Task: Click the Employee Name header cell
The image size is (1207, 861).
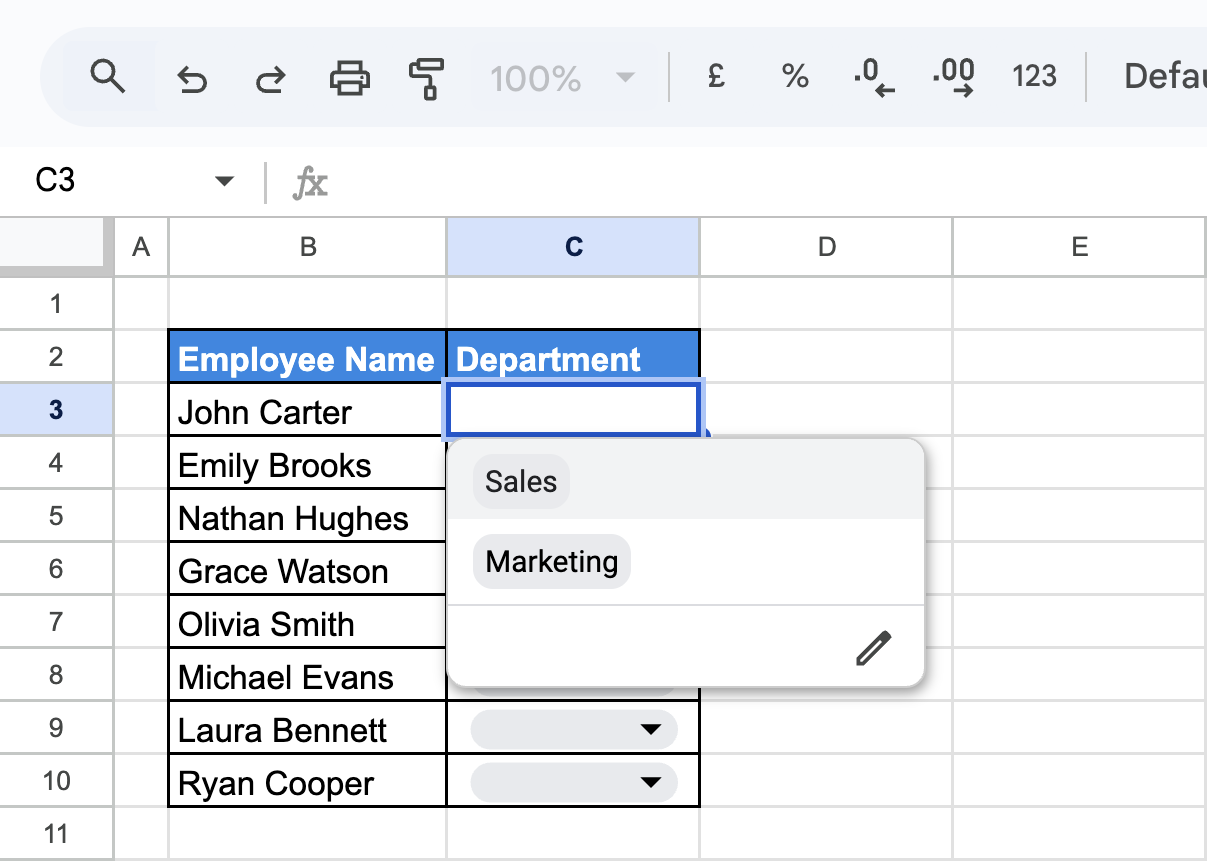Action: coord(307,357)
